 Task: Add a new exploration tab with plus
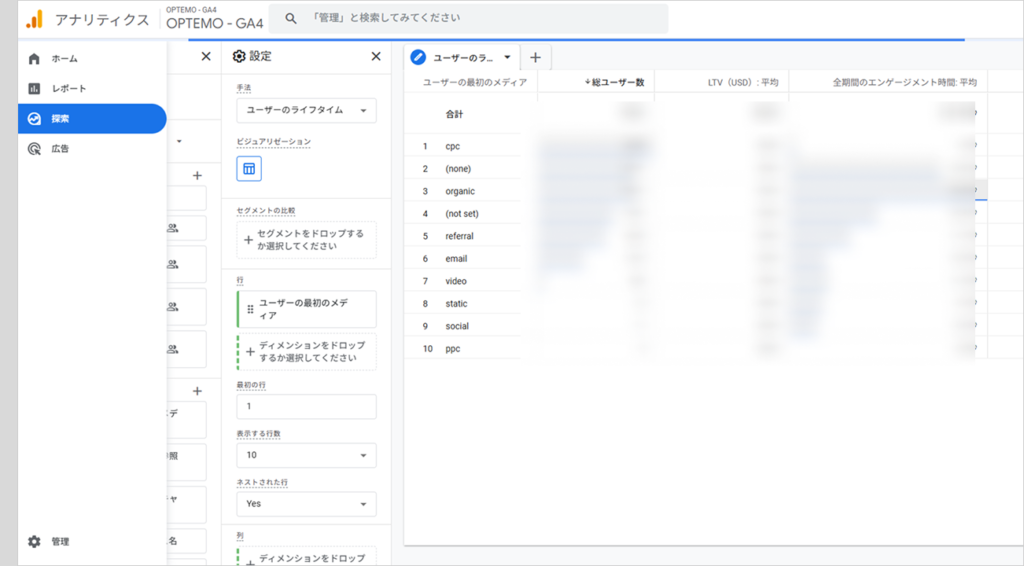click(535, 57)
